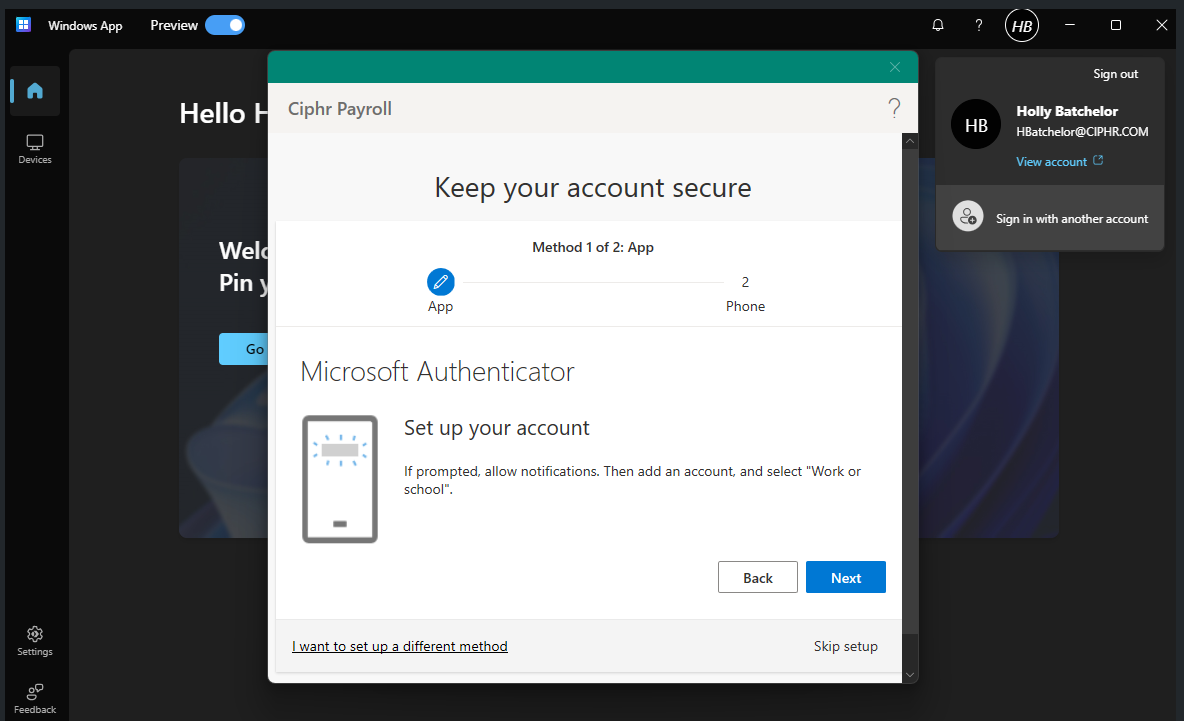The width and height of the screenshot is (1184, 721).
Task: Click the scroll down arrow in dialog
Action: coord(910,674)
